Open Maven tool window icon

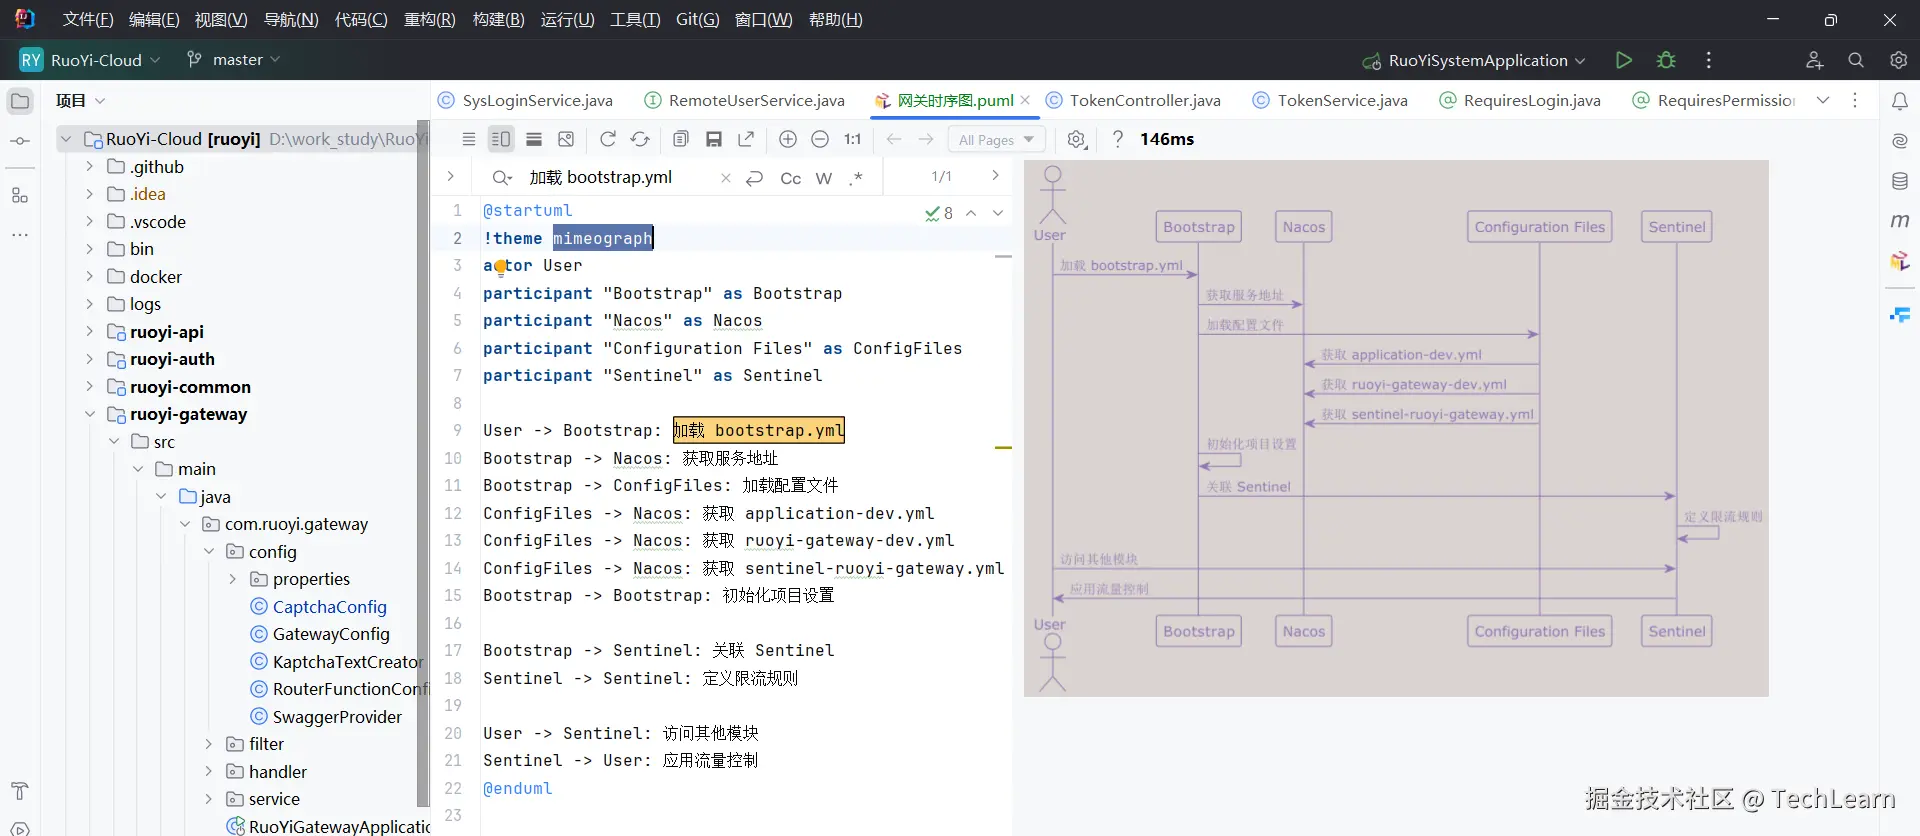[1900, 221]
